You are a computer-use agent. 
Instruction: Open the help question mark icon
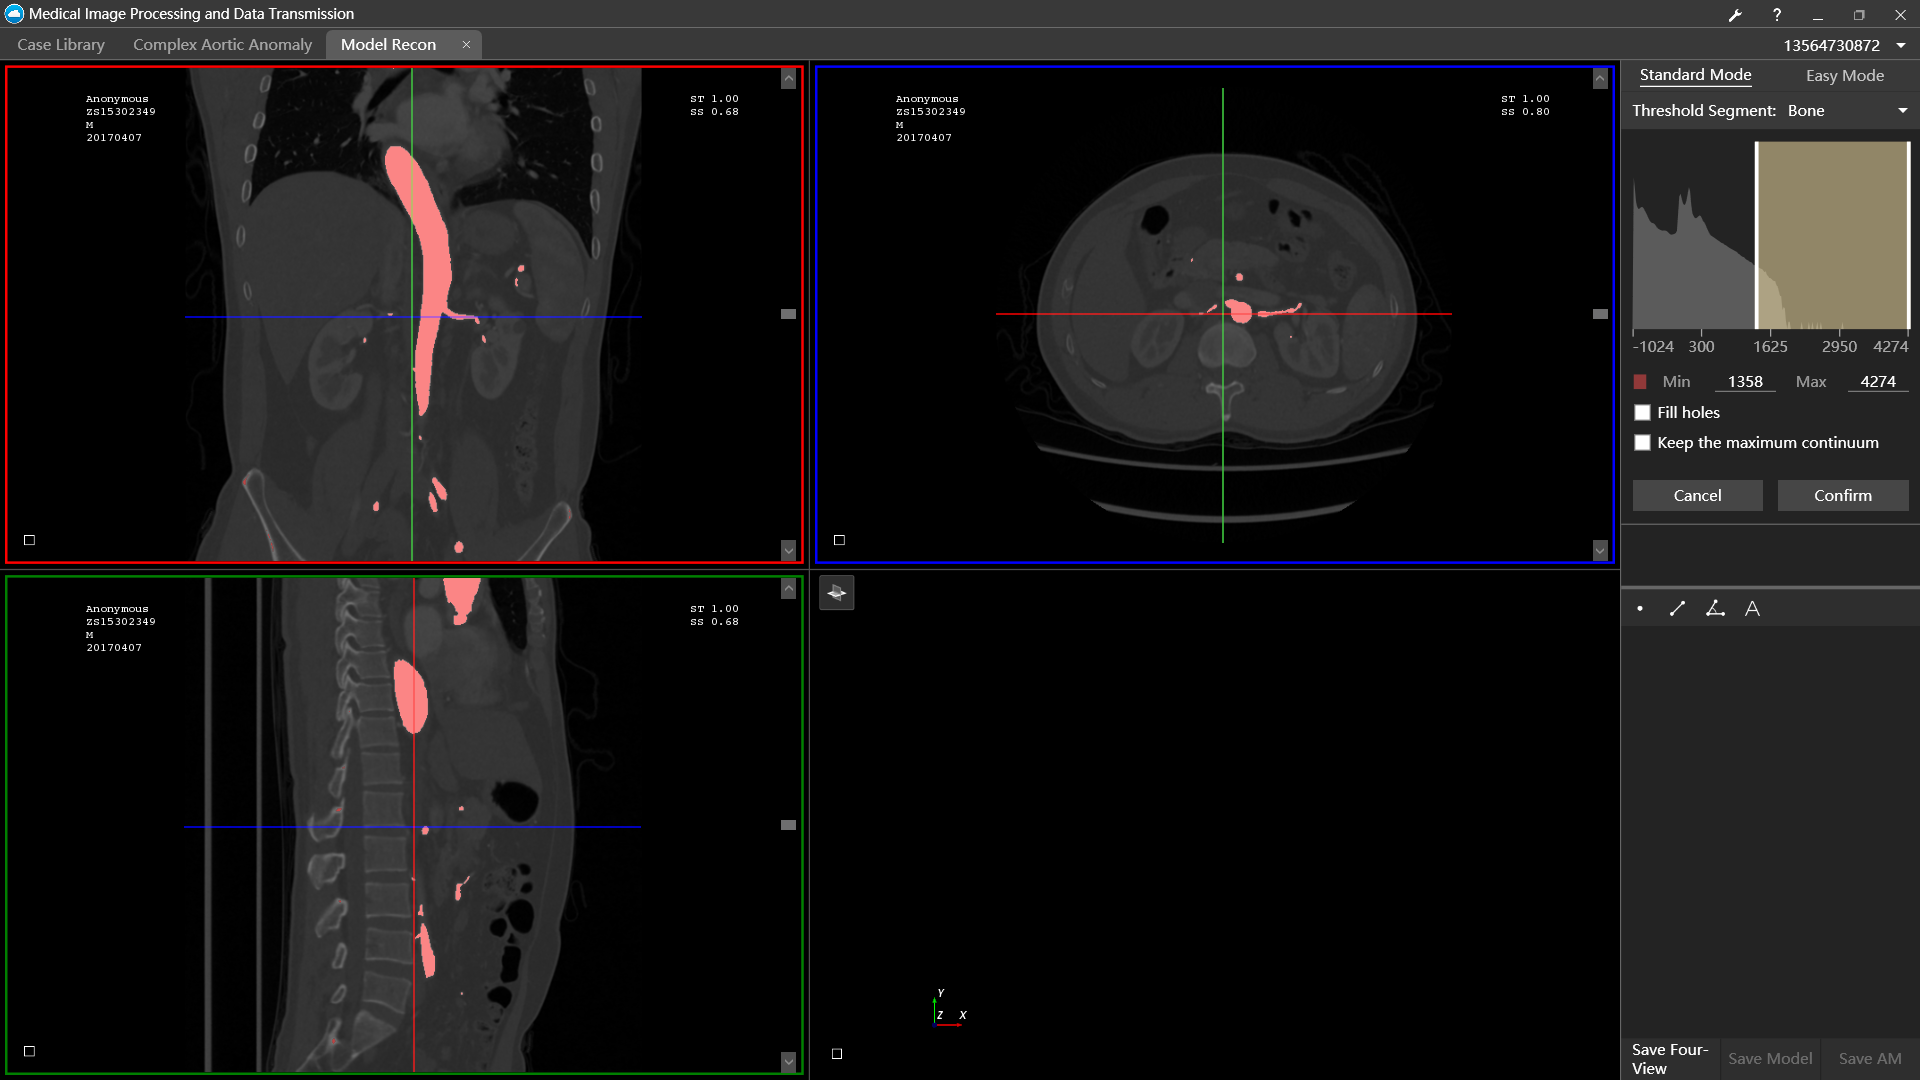click(1777, 15)
